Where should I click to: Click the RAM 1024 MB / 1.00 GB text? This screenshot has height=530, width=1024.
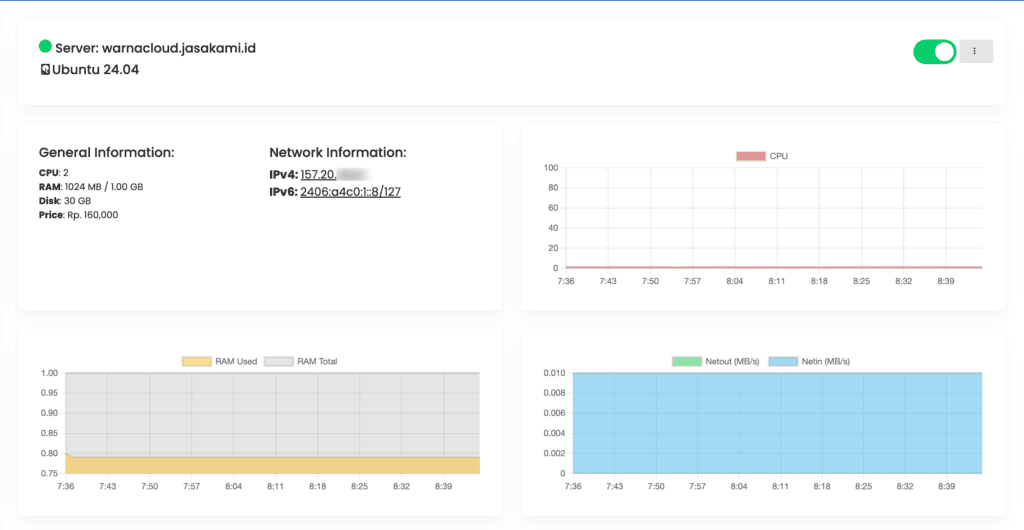pos(91,187)
